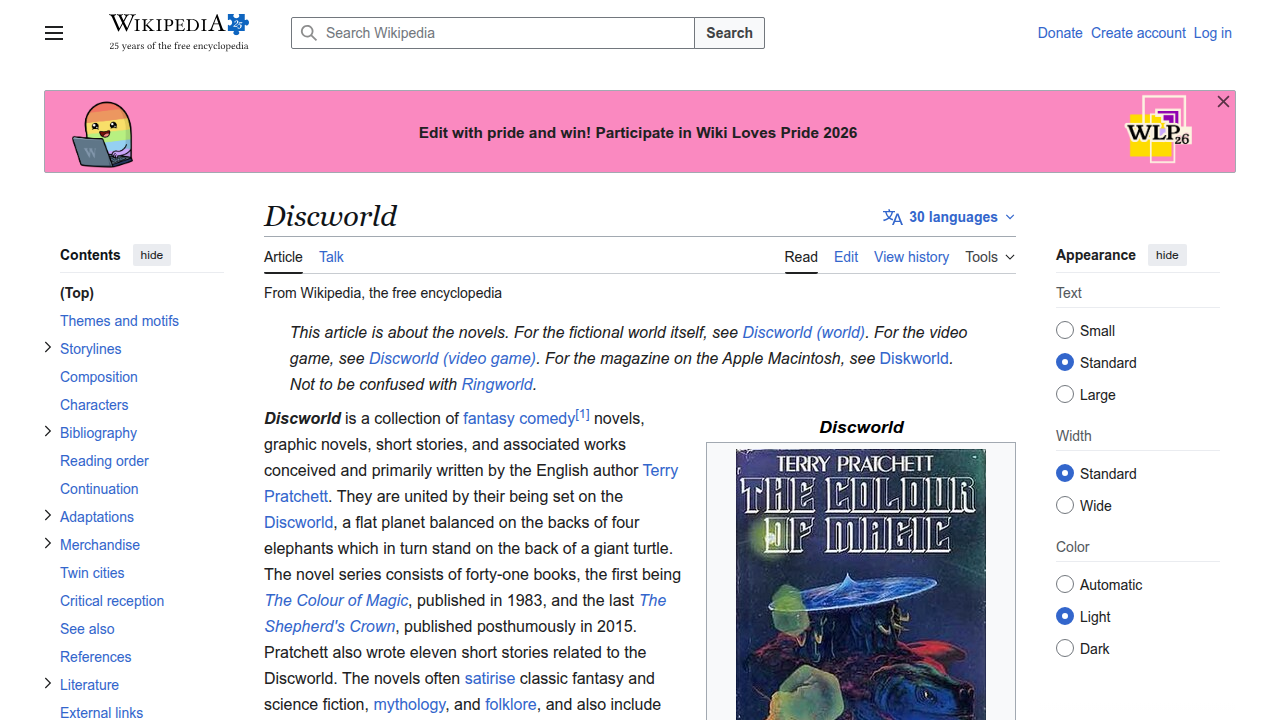
Task: Open the Edit tab
Action: (846, 257)
